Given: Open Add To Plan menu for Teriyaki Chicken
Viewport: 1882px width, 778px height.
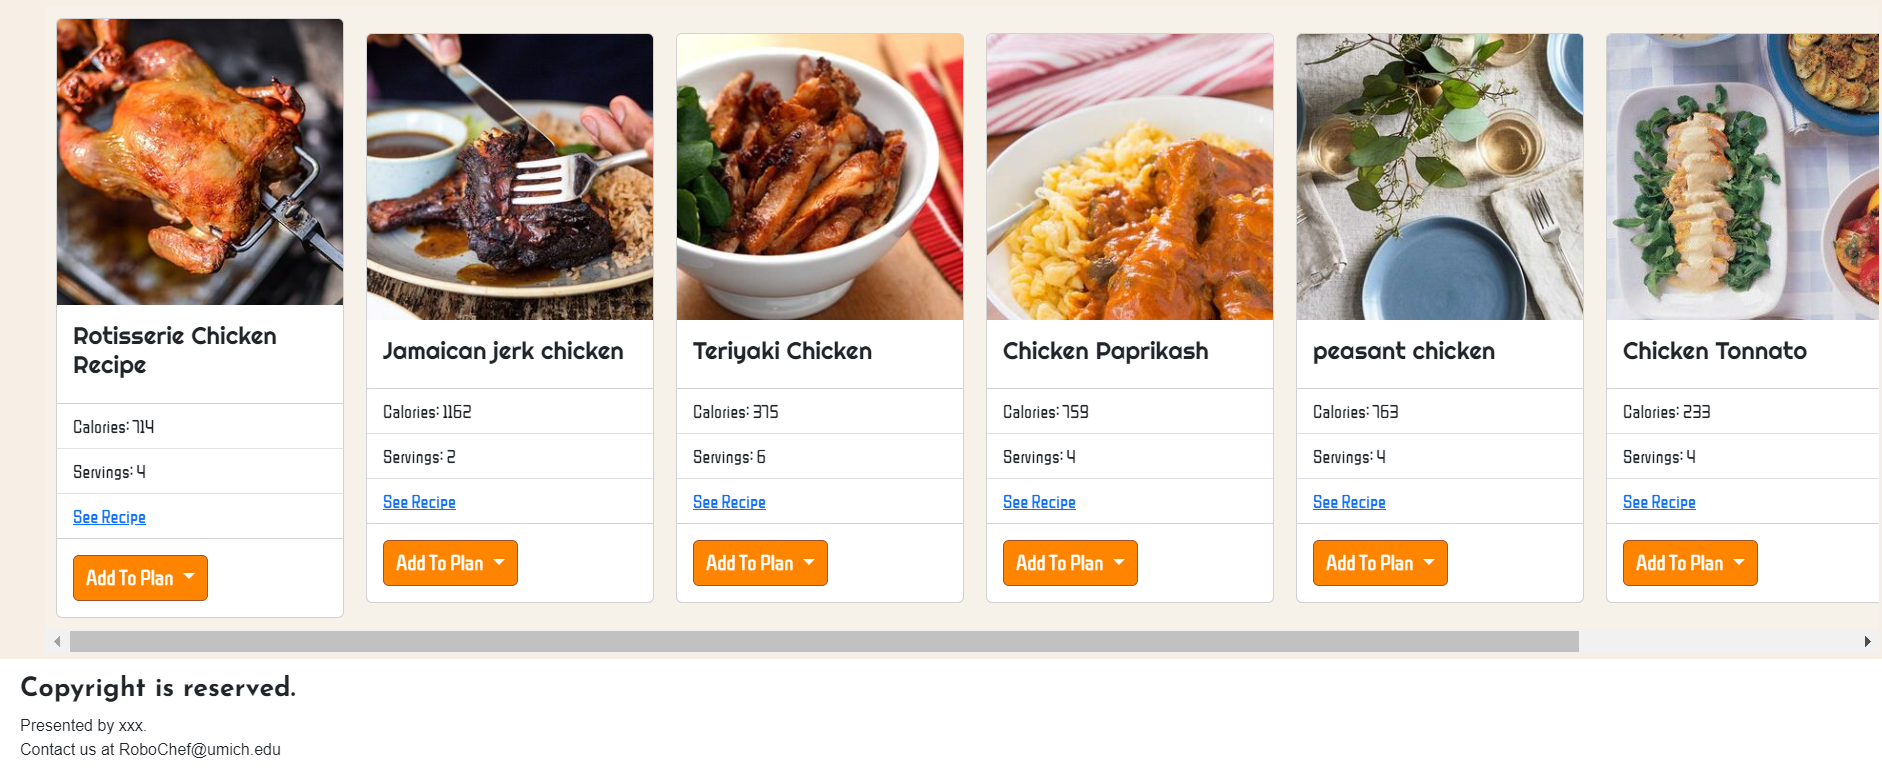Looking at the screenshot, I should (760, 563).
